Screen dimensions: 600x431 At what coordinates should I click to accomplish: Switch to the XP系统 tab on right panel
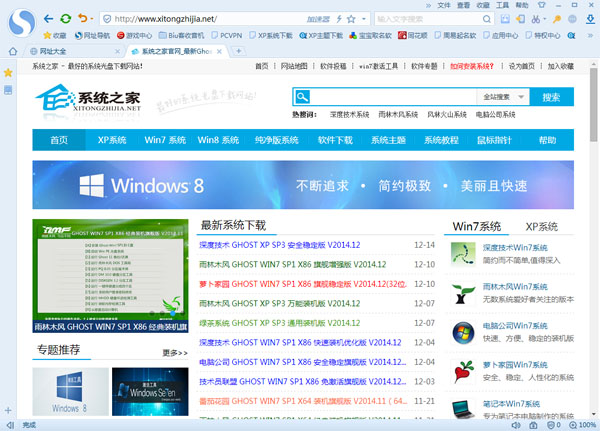coord(542,226)
